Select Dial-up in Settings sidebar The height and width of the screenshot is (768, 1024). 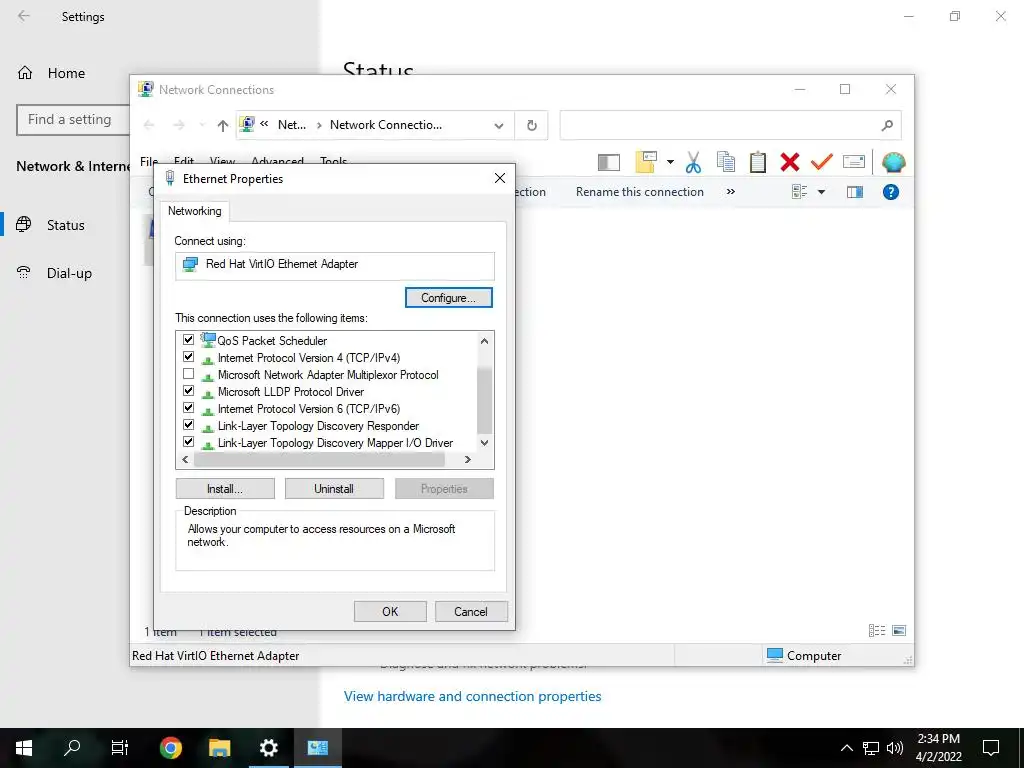coord(69,273)
